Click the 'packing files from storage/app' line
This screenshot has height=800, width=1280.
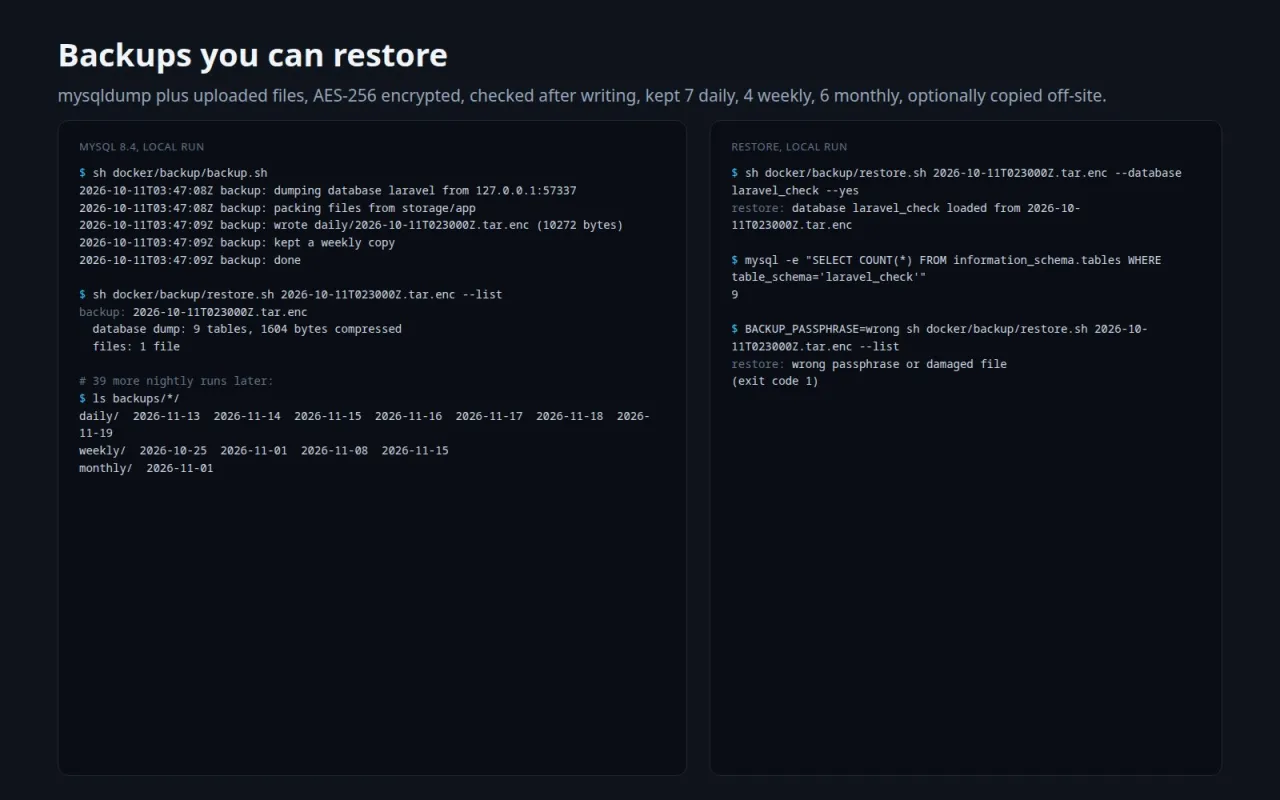click(277, 208)
